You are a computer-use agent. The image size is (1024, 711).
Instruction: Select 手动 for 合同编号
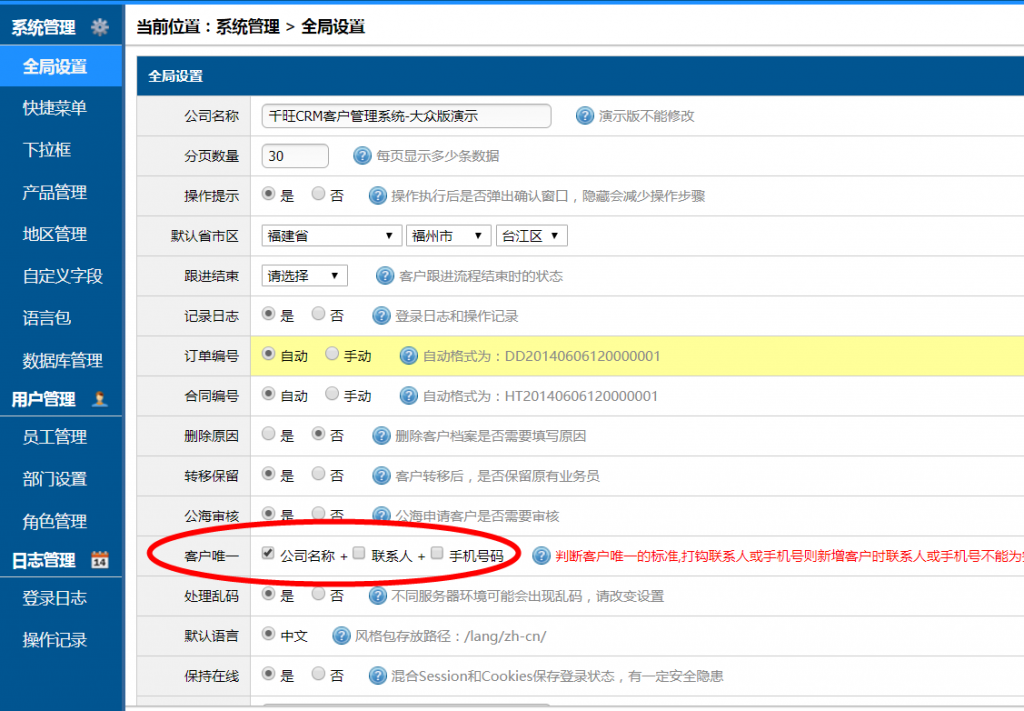coord(332,393)
